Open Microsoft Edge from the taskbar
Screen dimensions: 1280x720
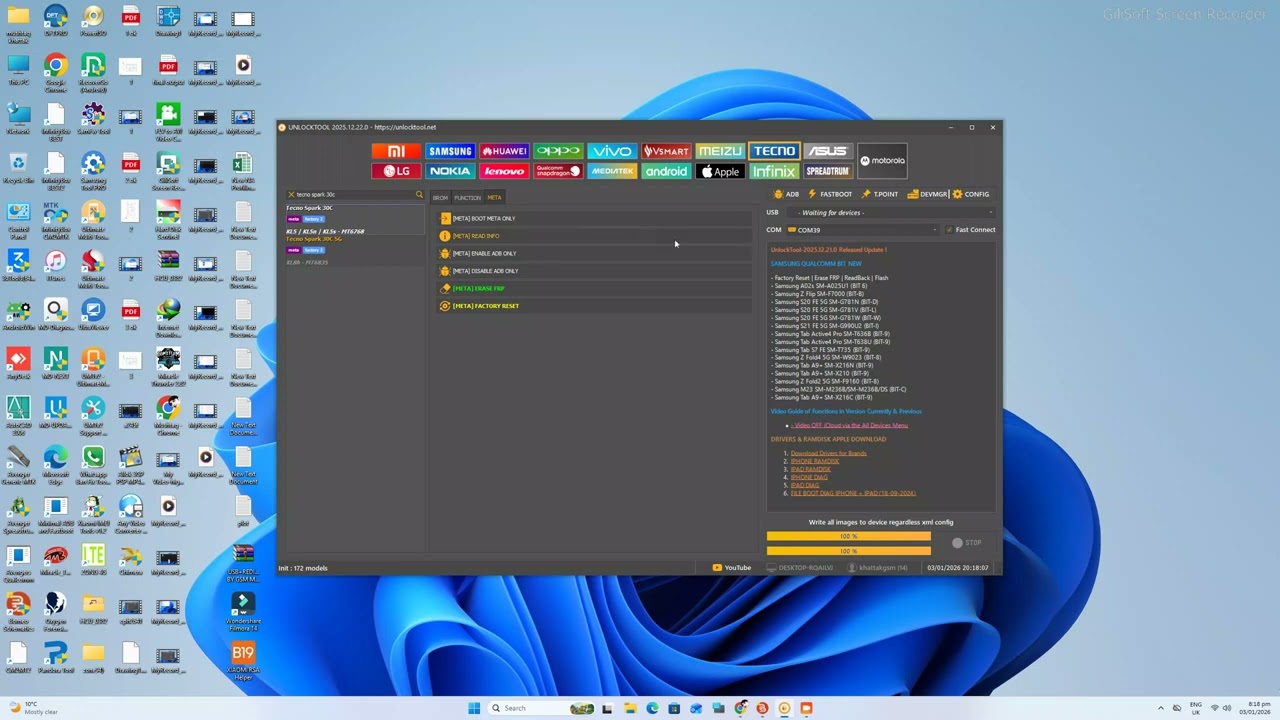[652, 708]
